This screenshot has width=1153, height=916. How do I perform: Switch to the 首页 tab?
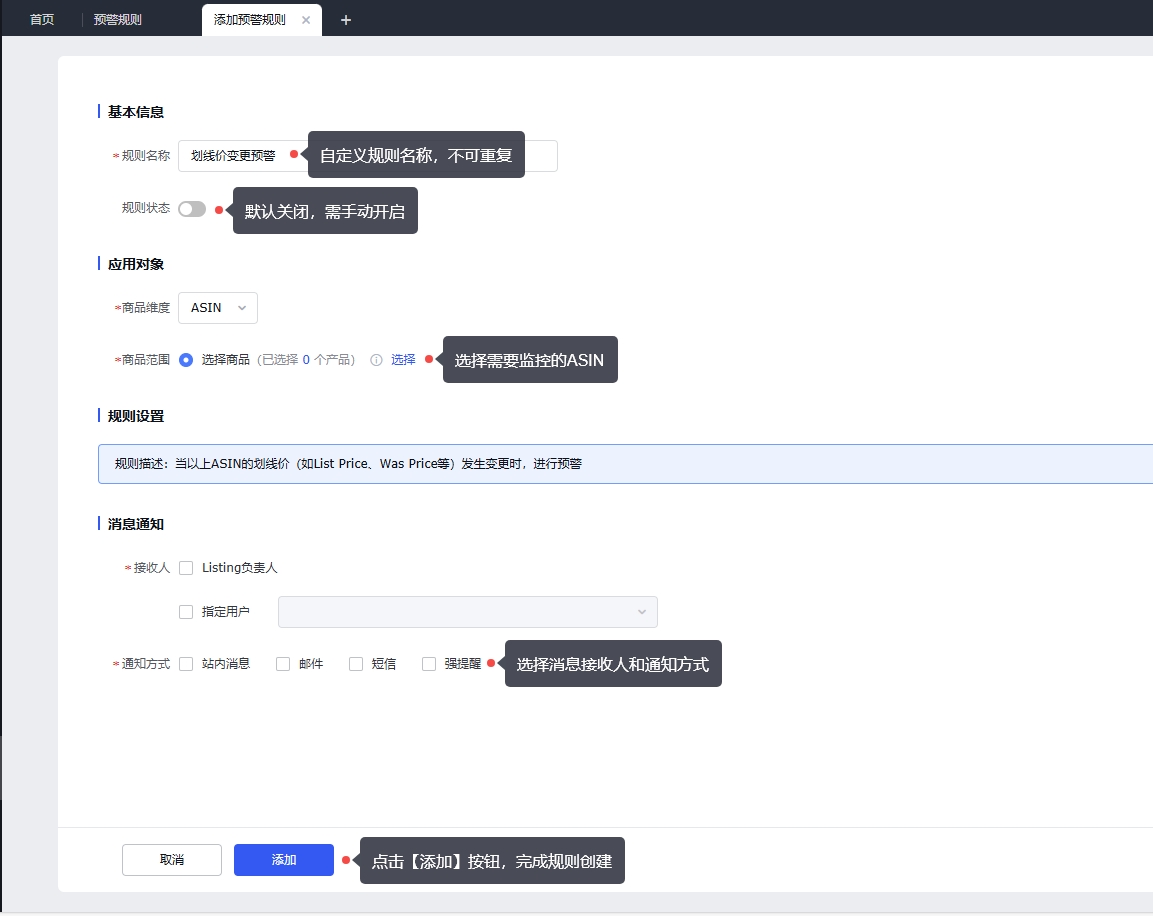click(42, 20)
